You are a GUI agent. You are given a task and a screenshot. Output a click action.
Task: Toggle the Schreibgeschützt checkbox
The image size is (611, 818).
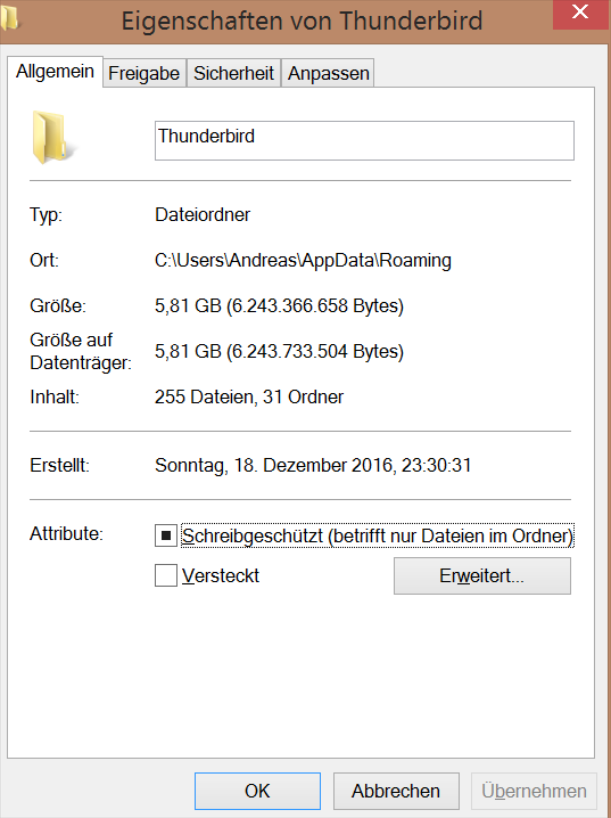[x=166, y=536]
